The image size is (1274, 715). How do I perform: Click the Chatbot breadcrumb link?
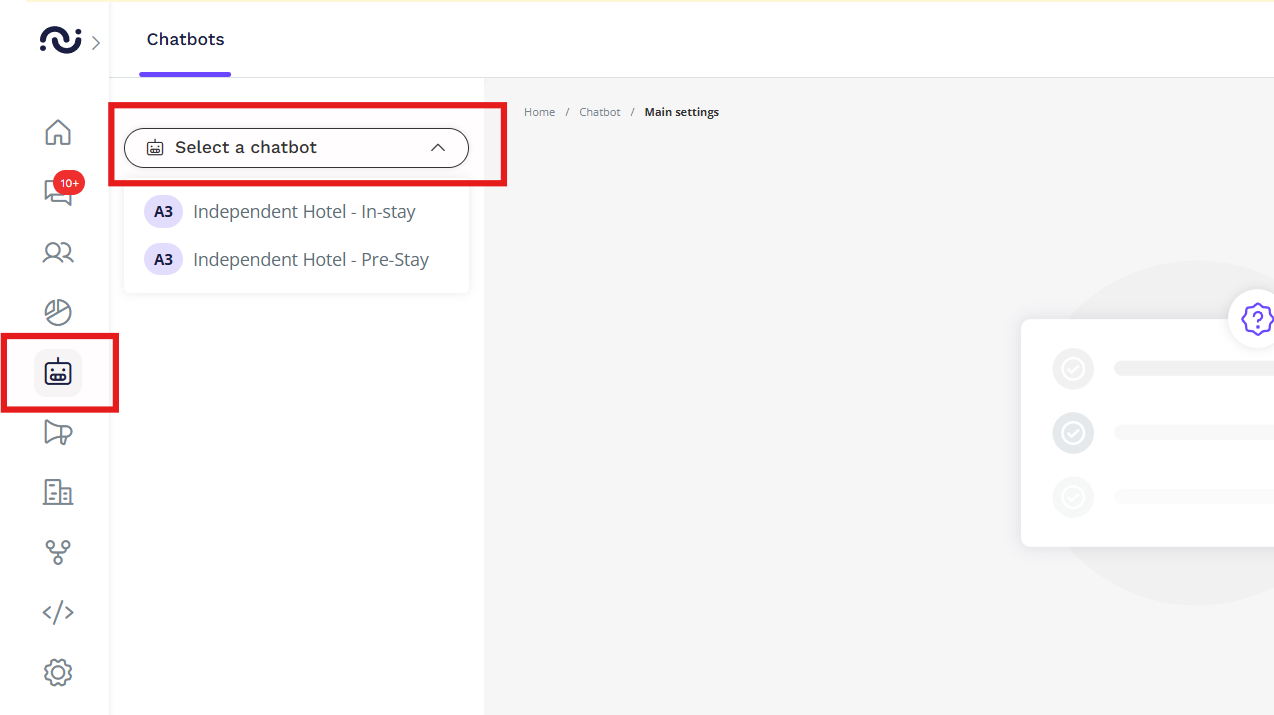point(600,112)
